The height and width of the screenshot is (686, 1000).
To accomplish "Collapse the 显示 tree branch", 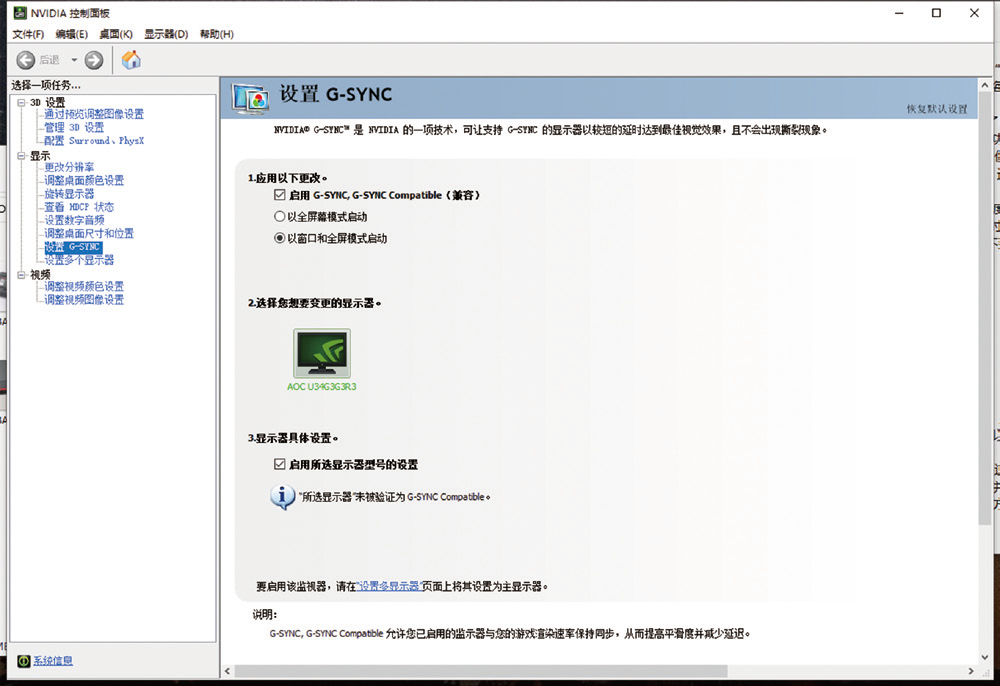I will pos(20,155).
